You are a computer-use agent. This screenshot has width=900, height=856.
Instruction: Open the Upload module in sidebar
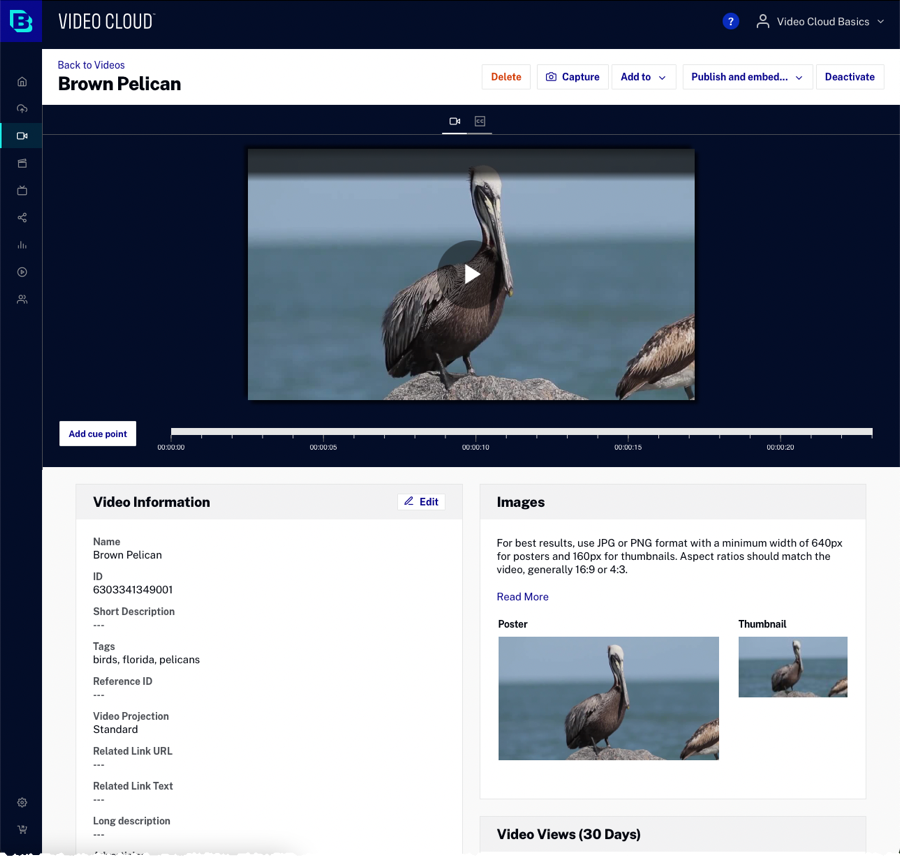(22, 109)
